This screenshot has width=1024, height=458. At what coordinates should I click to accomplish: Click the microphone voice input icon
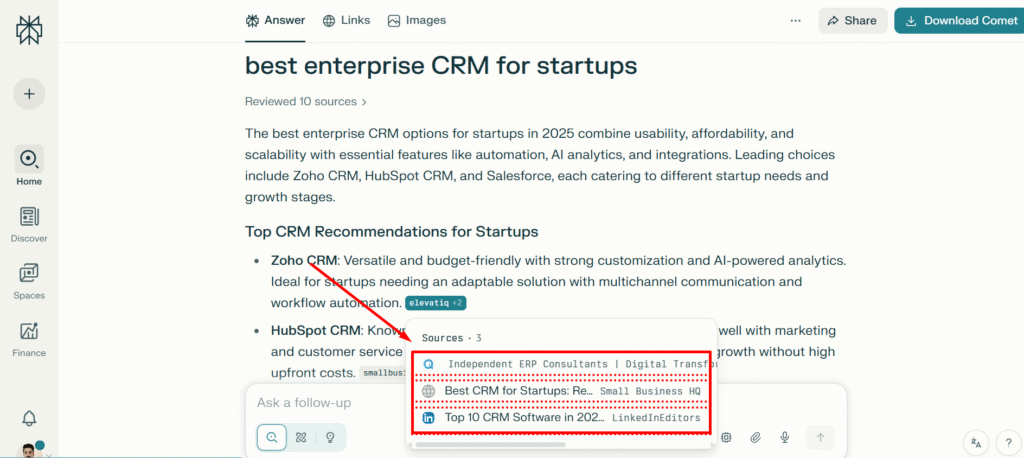click(786, 437)
